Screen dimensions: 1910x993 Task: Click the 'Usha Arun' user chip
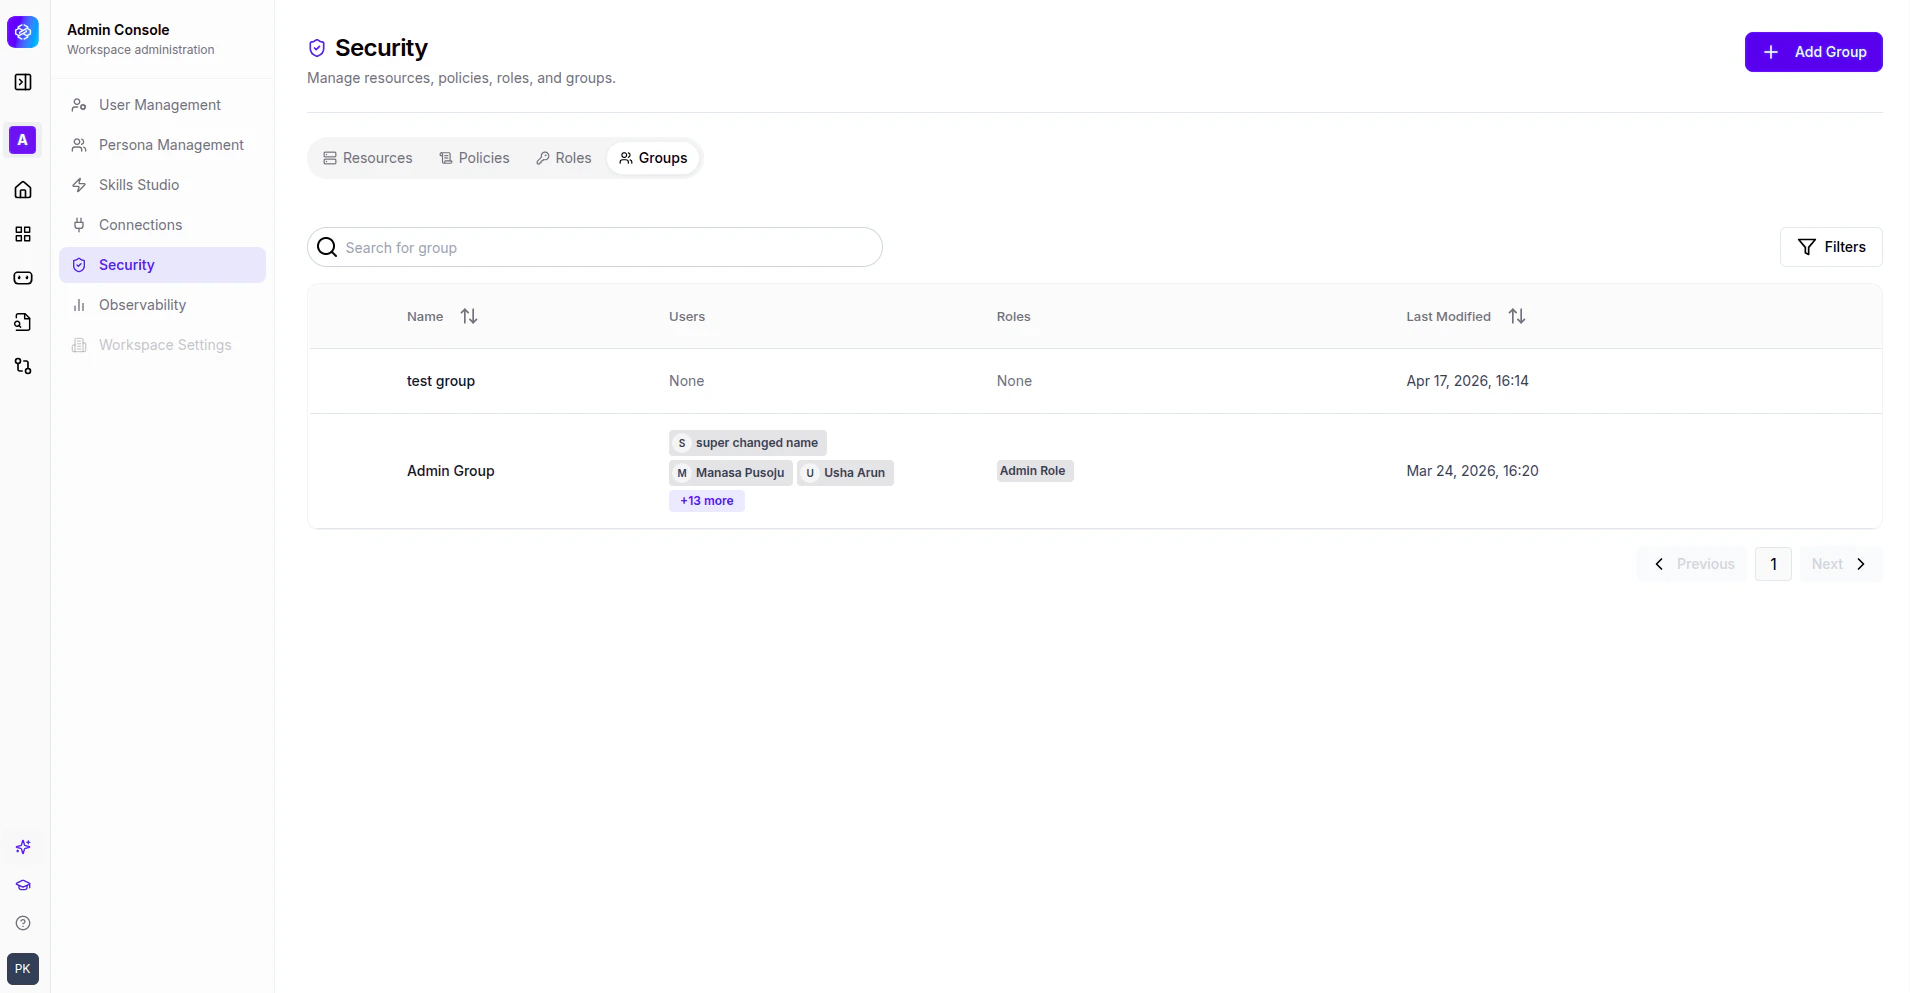[x=845, y=473]
